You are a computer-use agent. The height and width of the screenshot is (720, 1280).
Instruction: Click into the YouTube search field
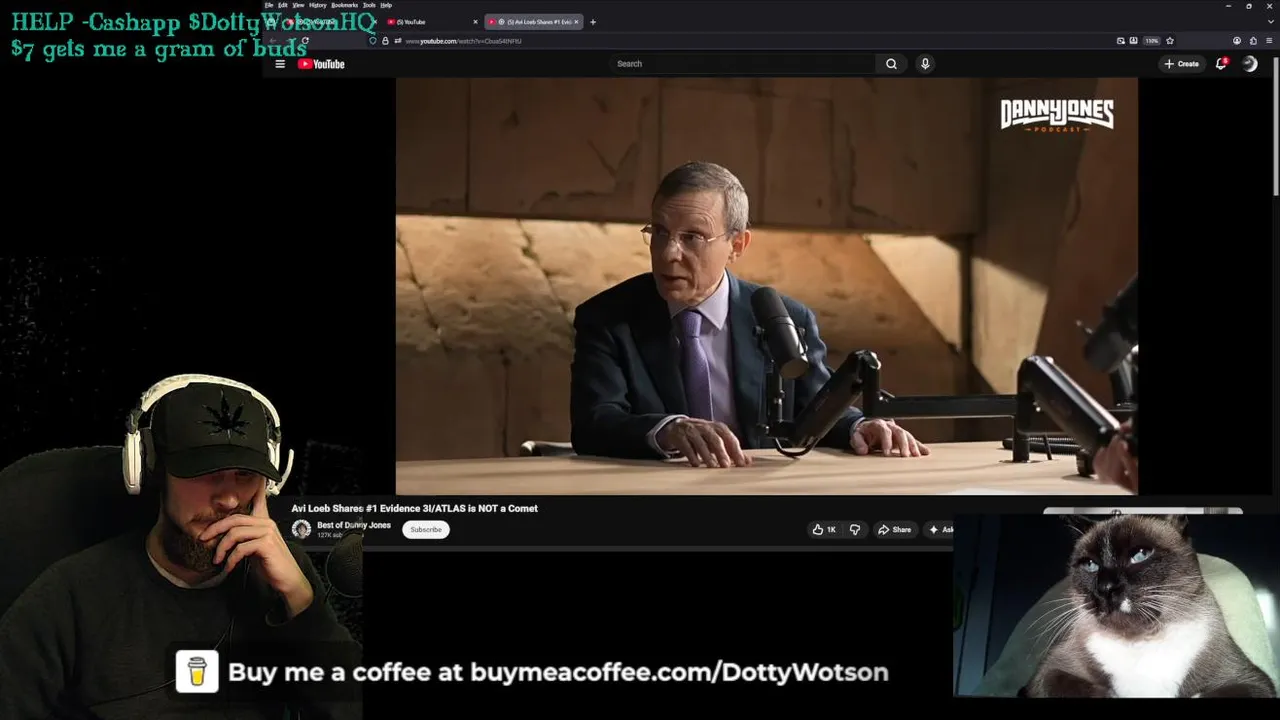(x=743, y=64)
